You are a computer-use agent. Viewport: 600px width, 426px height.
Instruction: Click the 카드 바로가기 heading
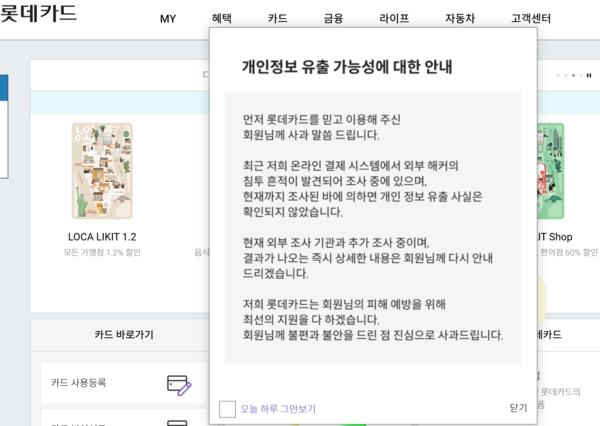coord(124,335)
